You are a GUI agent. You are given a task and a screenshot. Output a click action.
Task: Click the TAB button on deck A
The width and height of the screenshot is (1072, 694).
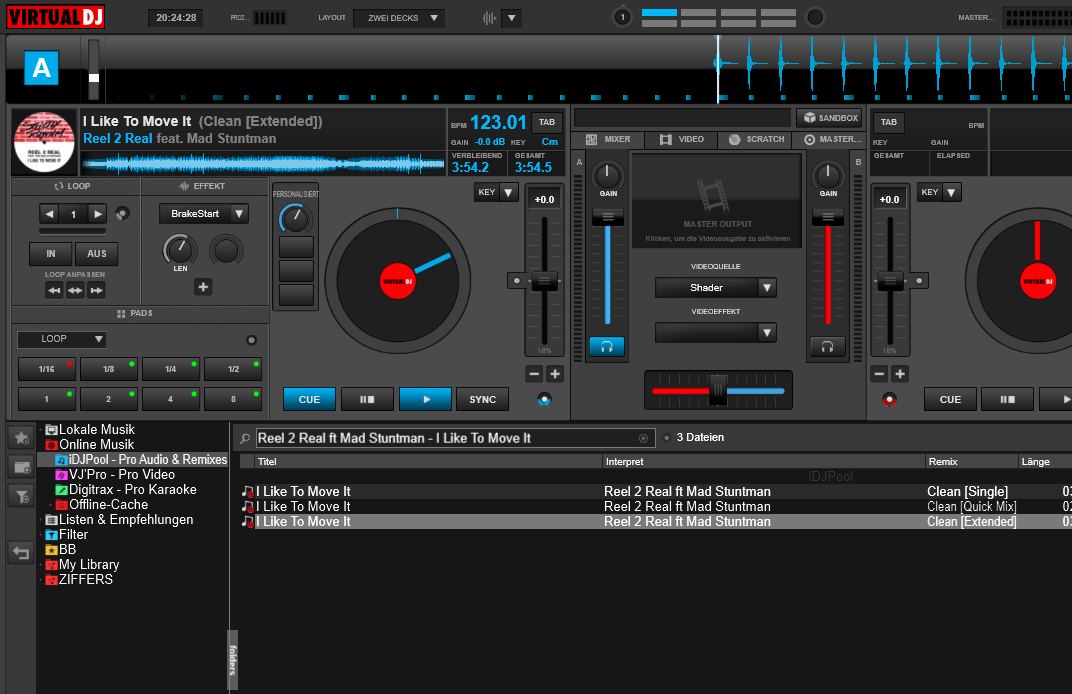point(547,122)
